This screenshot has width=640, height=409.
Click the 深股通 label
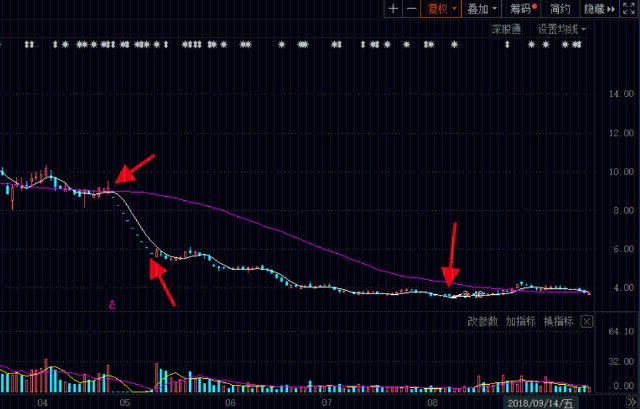click(x=506, y=29)
